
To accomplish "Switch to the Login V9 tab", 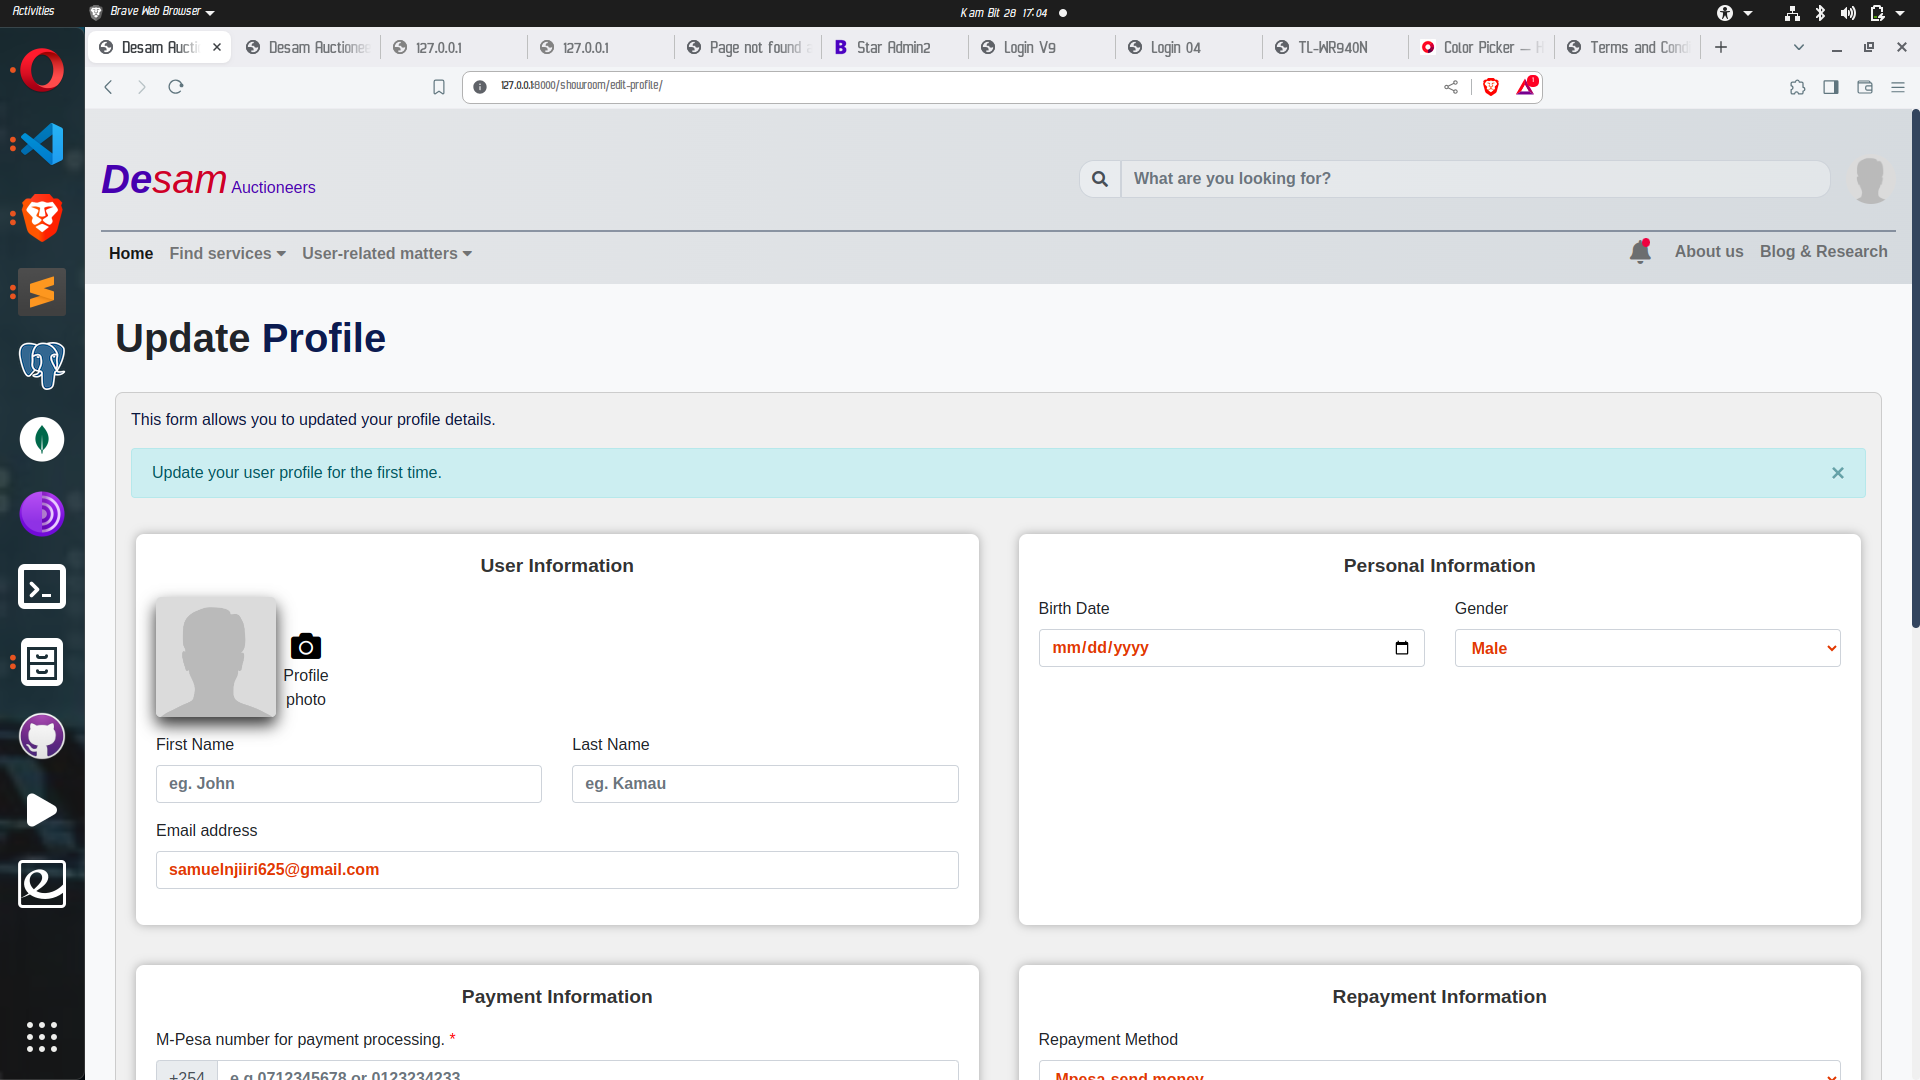I will coord(1029,47).
